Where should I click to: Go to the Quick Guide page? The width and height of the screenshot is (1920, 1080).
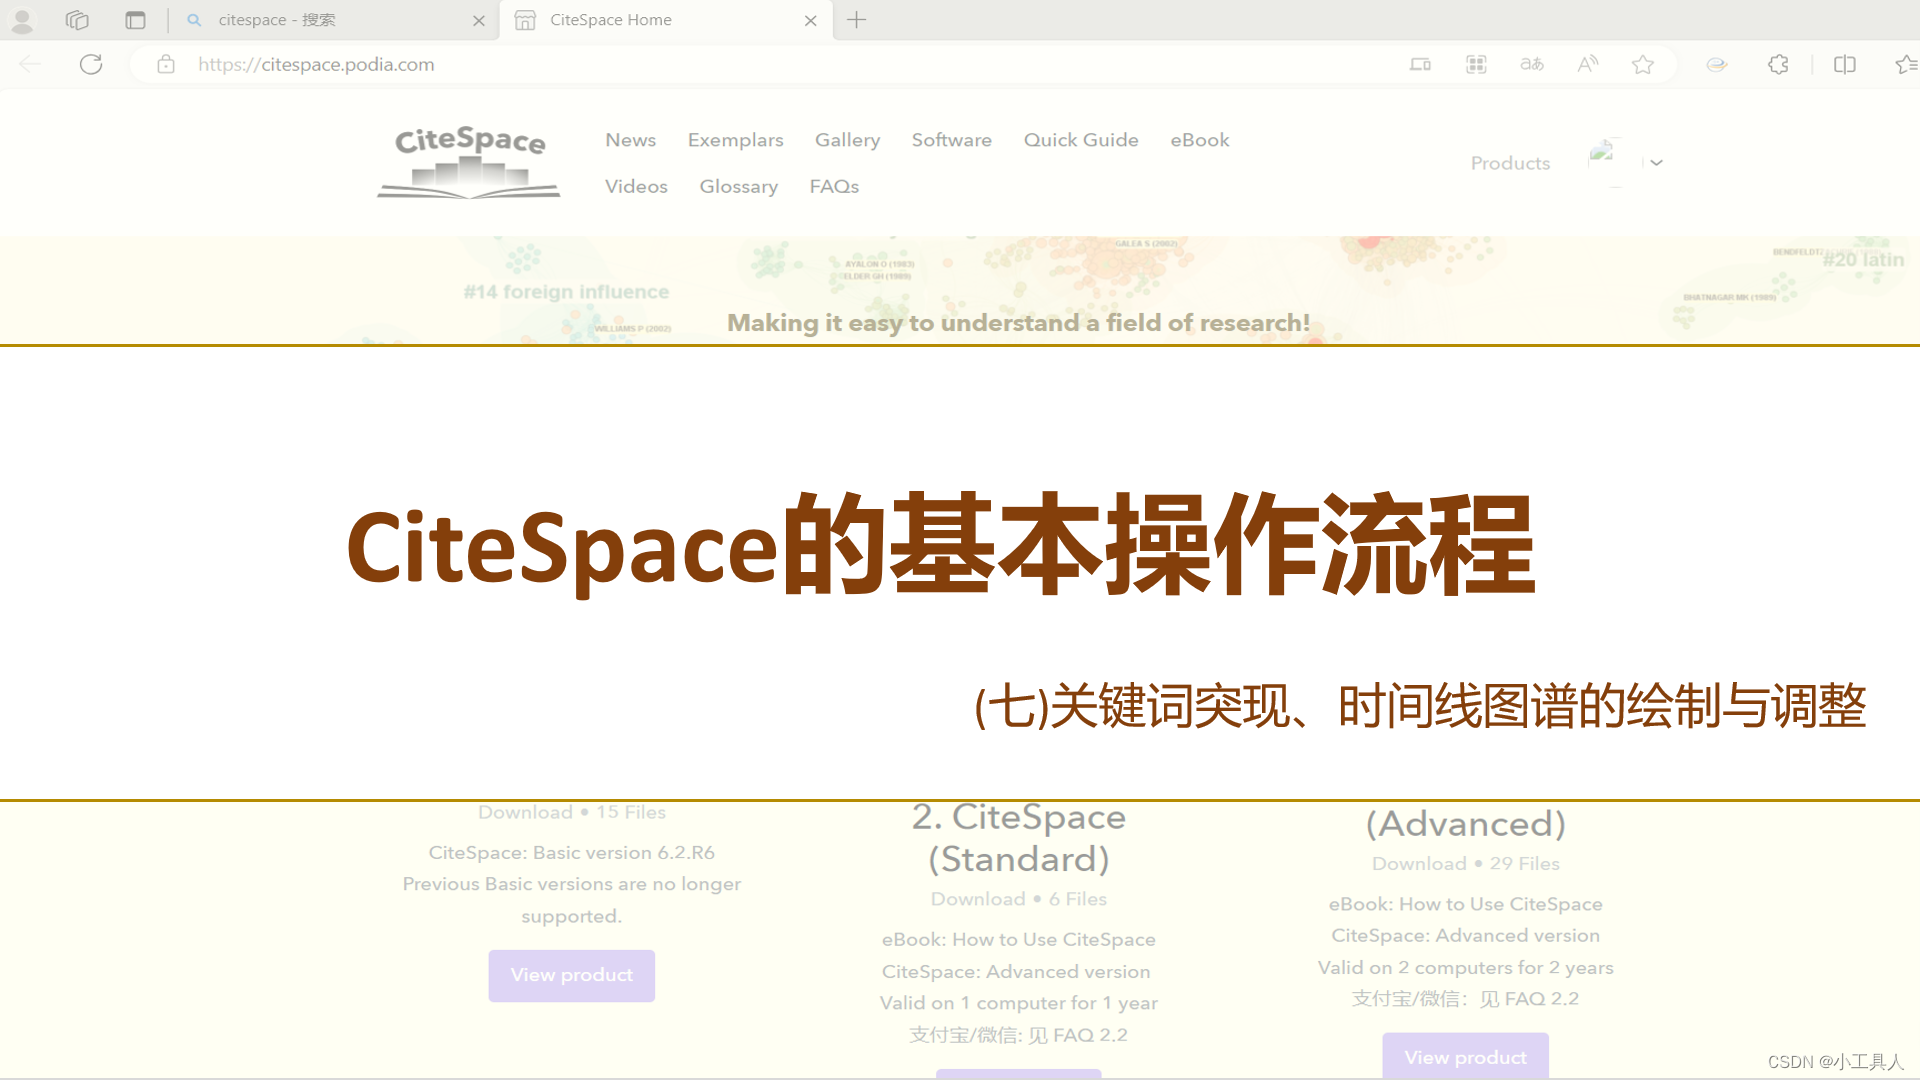coord(1080,140)
